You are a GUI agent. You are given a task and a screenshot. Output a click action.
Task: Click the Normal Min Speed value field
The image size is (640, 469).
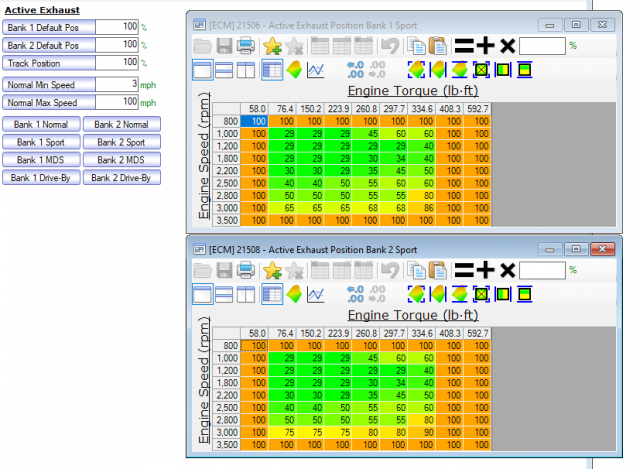115,84
